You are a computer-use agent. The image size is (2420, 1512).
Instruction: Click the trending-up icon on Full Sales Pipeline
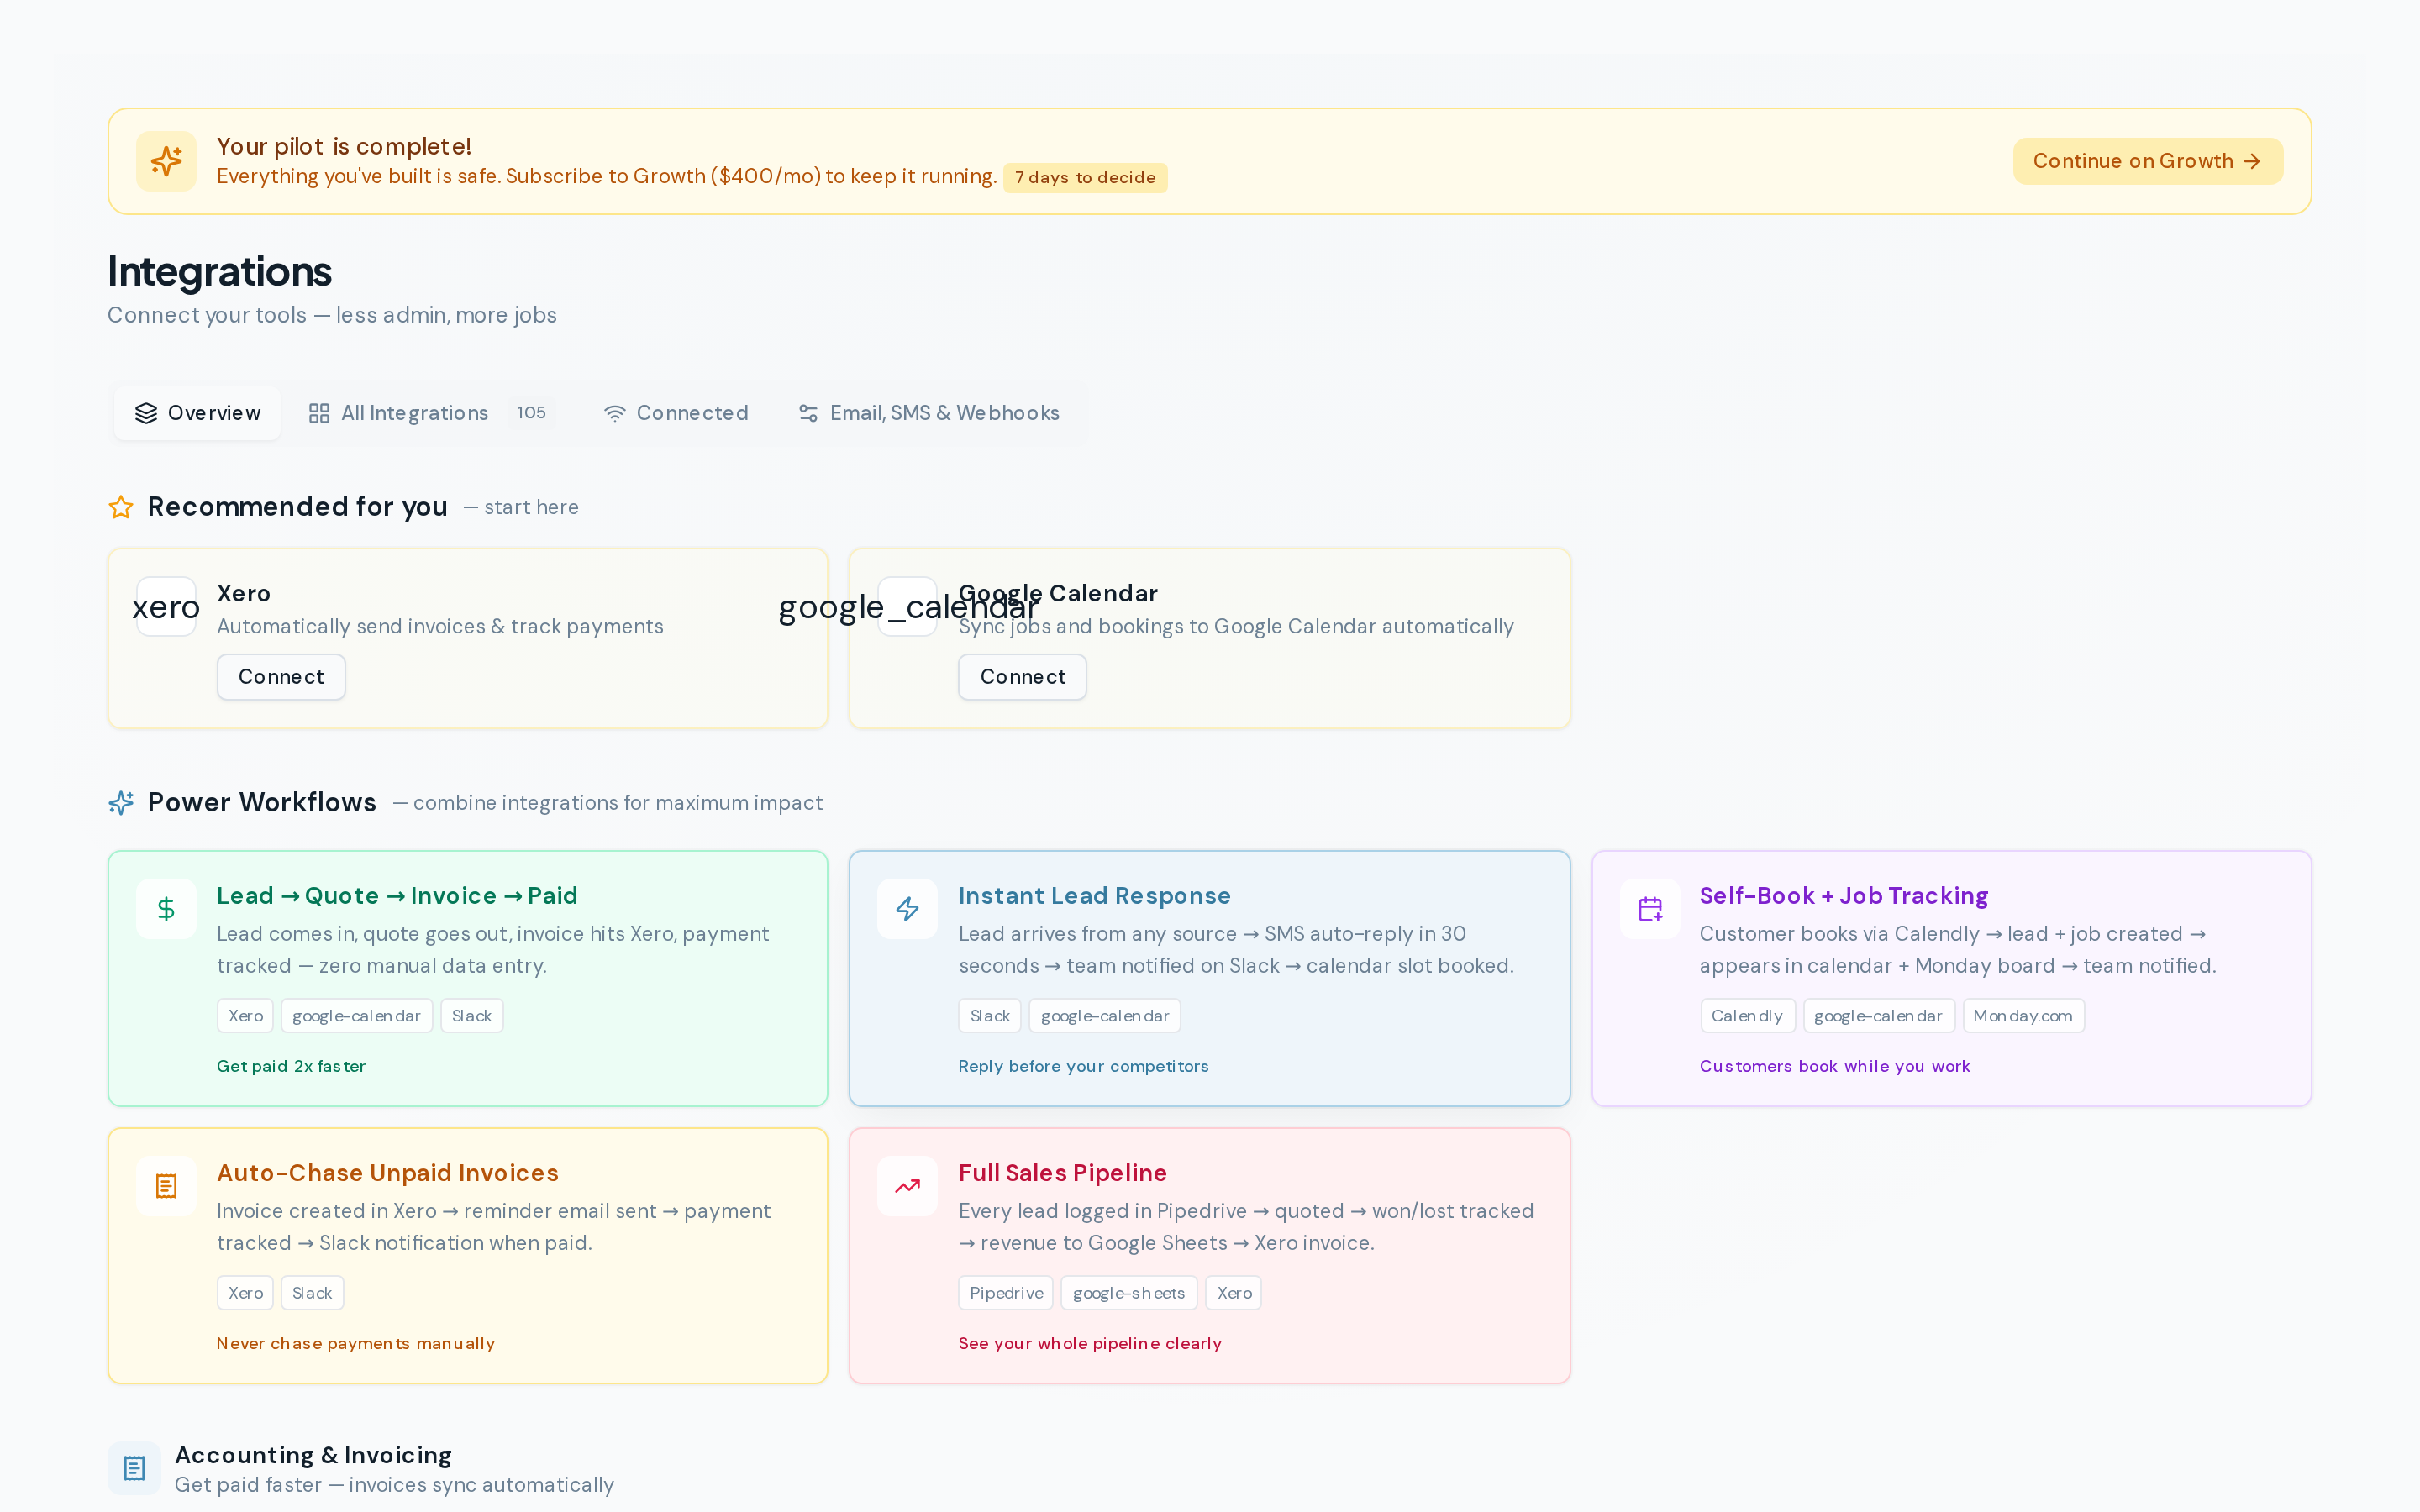(908, 1186)
